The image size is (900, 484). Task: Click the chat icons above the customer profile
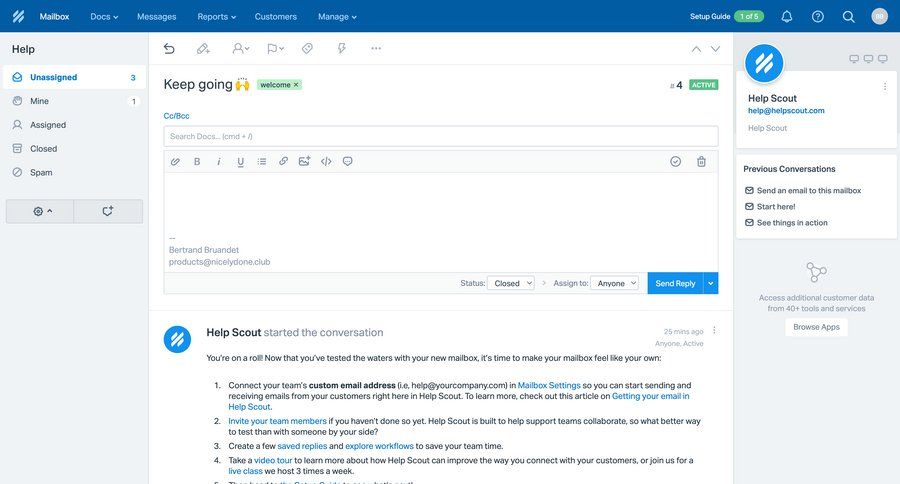click(x=868, y=59)
